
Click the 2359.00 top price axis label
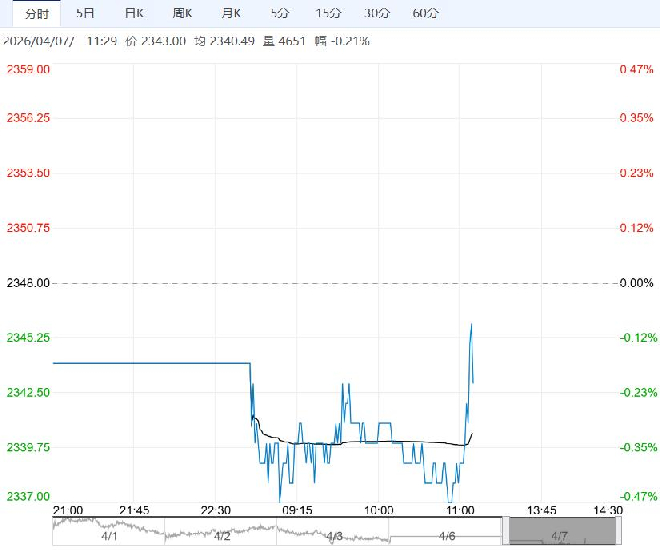pos(30,69)
